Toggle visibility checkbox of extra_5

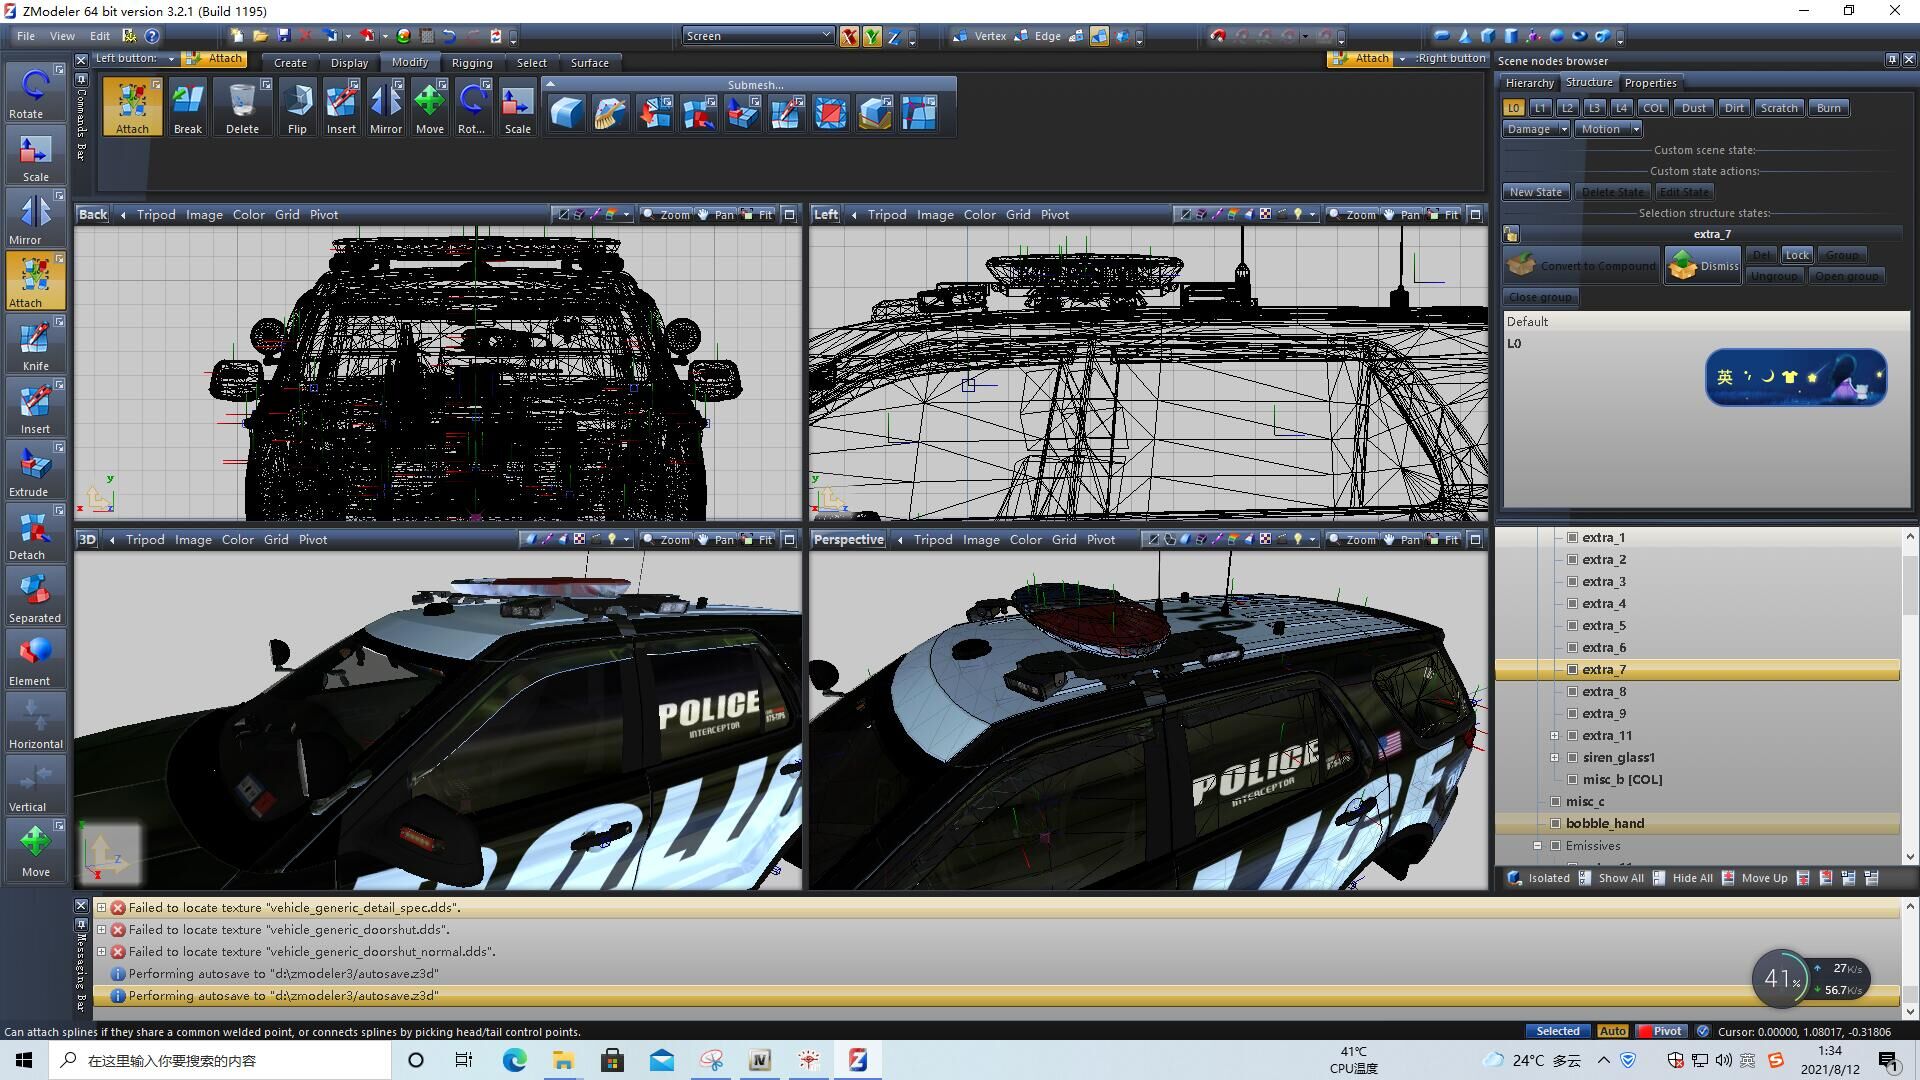[1572, 626]
